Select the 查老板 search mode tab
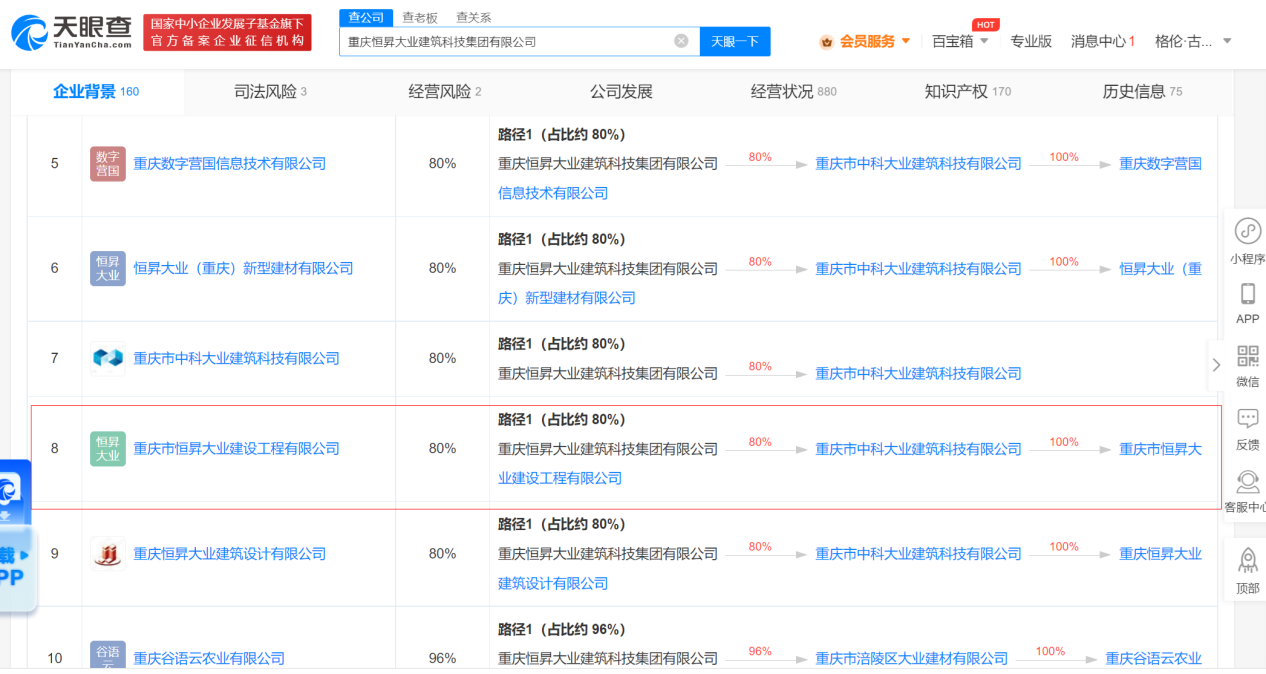The height and width of the screenshot is (674, 1266). click(x=420, y=17)
